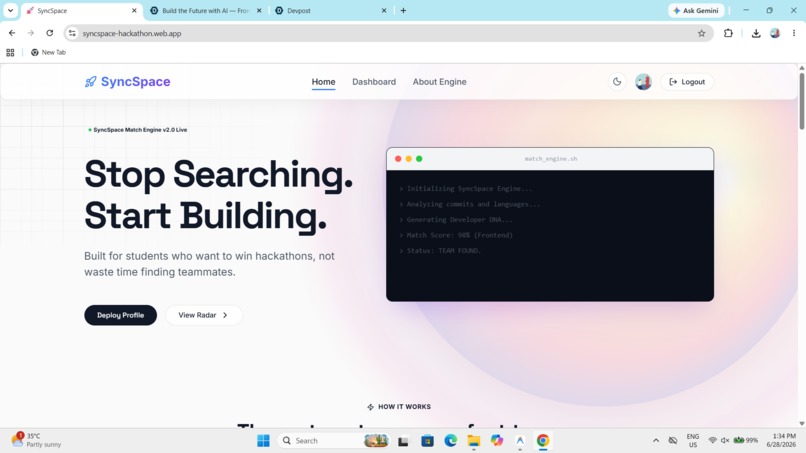Click the yellow dot in terminal window
The image size is (806, 453).
pos(409,159)
